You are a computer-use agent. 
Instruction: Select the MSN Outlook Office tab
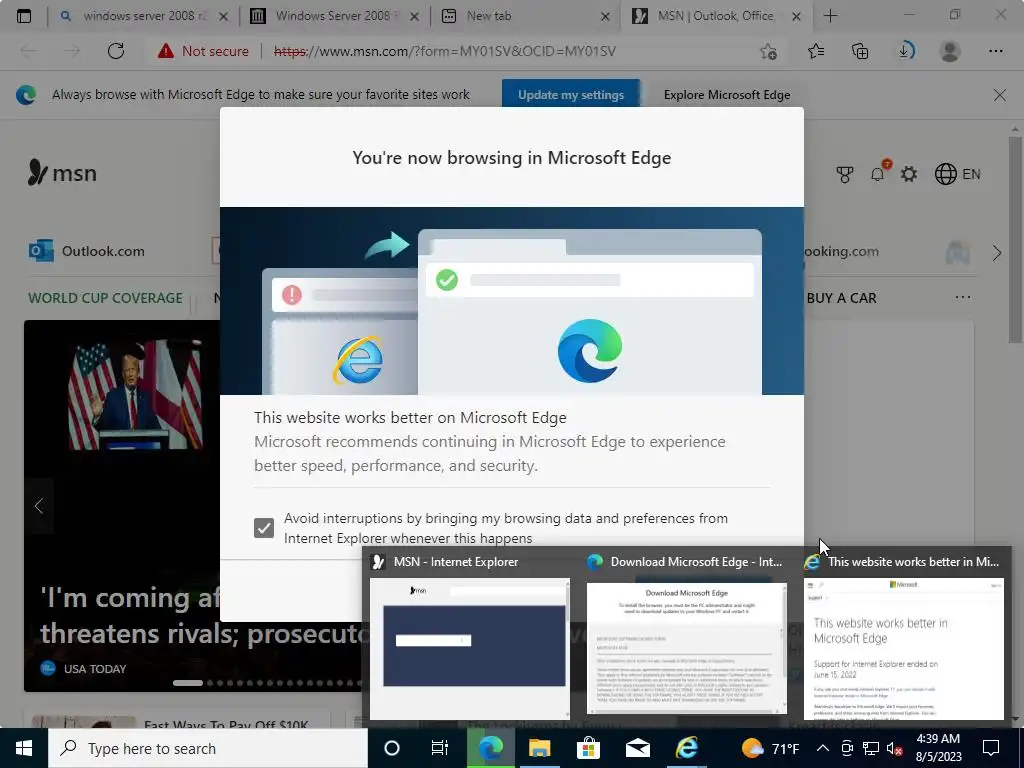pyautogui.click(x=717, y=16)
